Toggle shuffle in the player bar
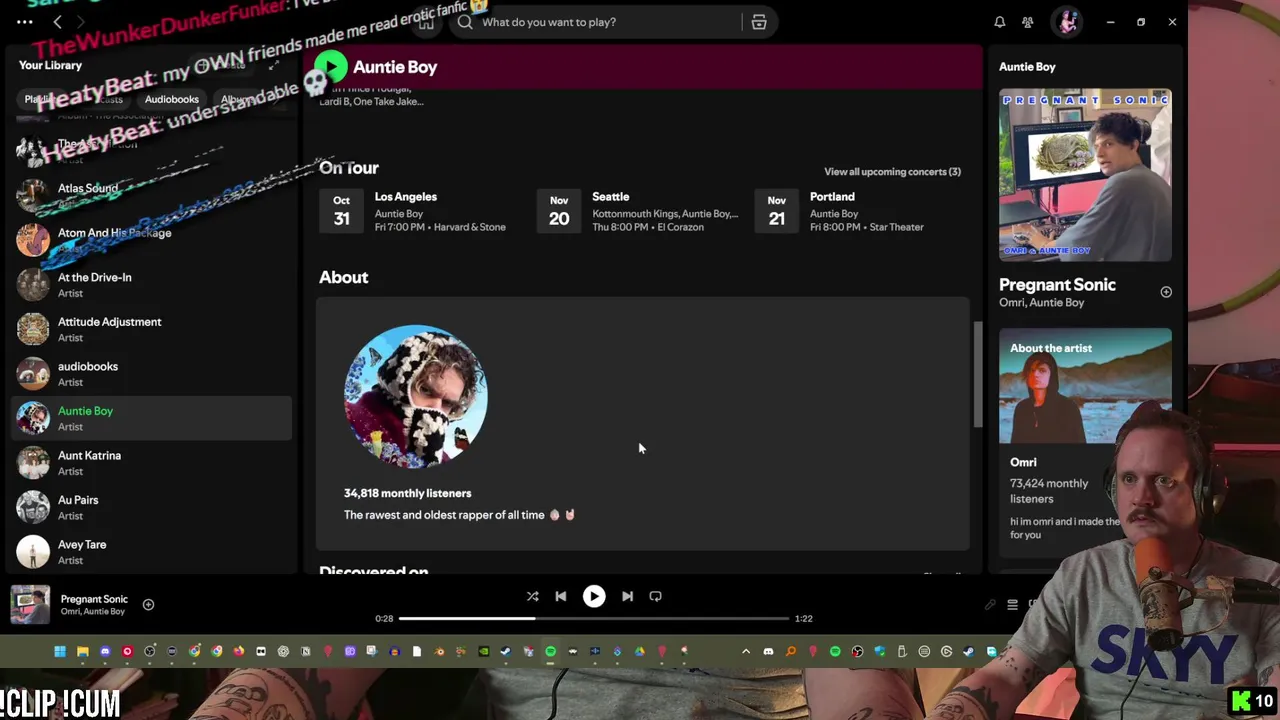 (533, 596)
